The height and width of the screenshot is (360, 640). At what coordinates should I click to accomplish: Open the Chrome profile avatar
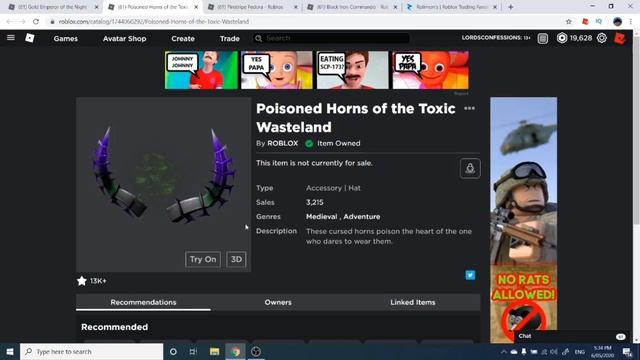click(x=617, y=22)
